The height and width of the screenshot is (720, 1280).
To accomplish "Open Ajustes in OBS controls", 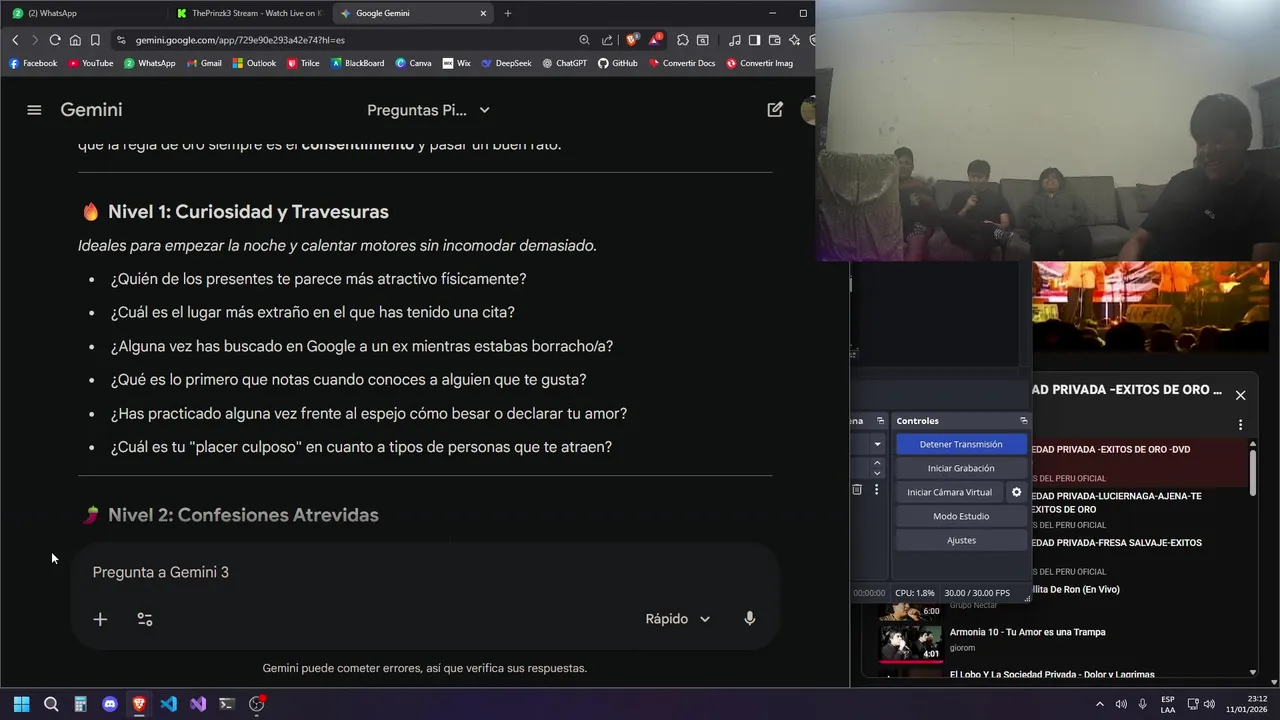I will 960,540.
